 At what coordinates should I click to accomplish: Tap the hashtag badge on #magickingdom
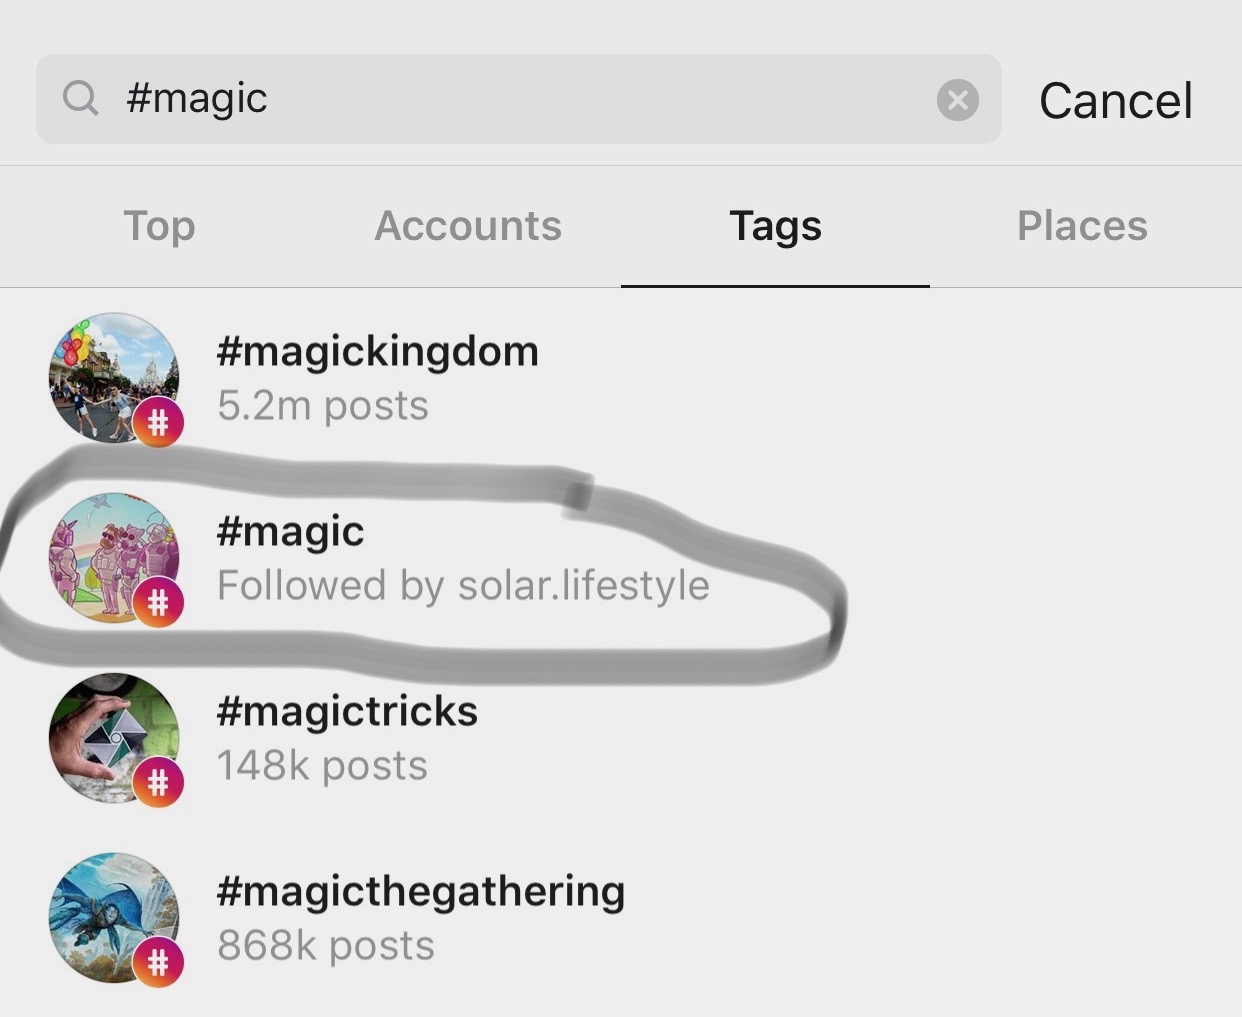pyautogui.click(x=158, y=422)
